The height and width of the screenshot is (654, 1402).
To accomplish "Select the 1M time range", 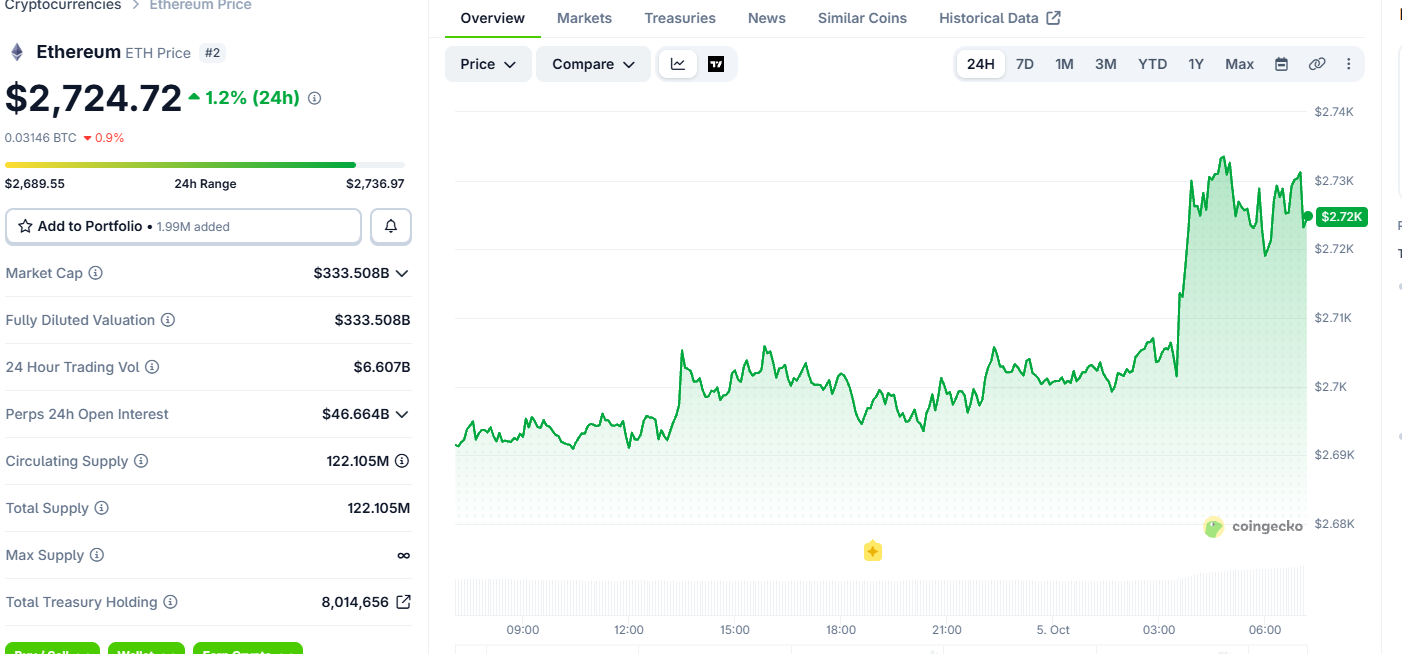I will coord(1064,64).
